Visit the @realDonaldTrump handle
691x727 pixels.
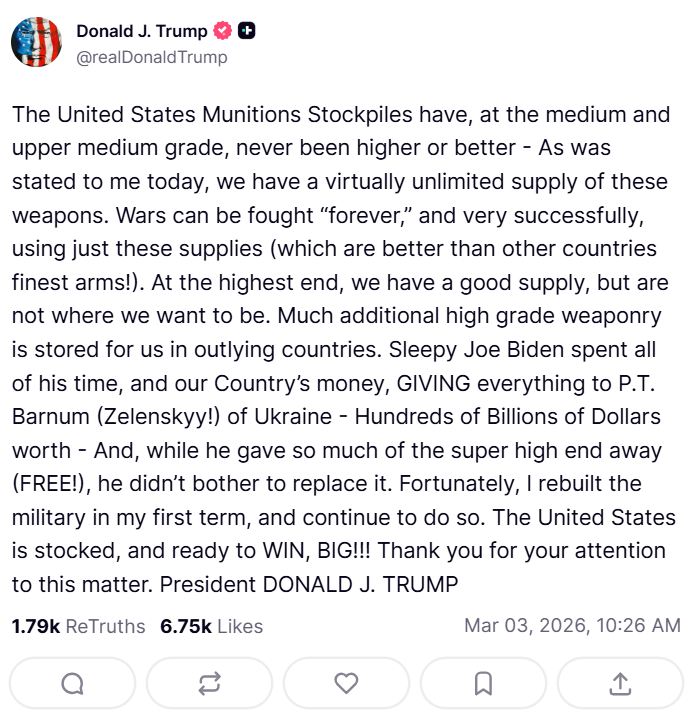point(152,57)
